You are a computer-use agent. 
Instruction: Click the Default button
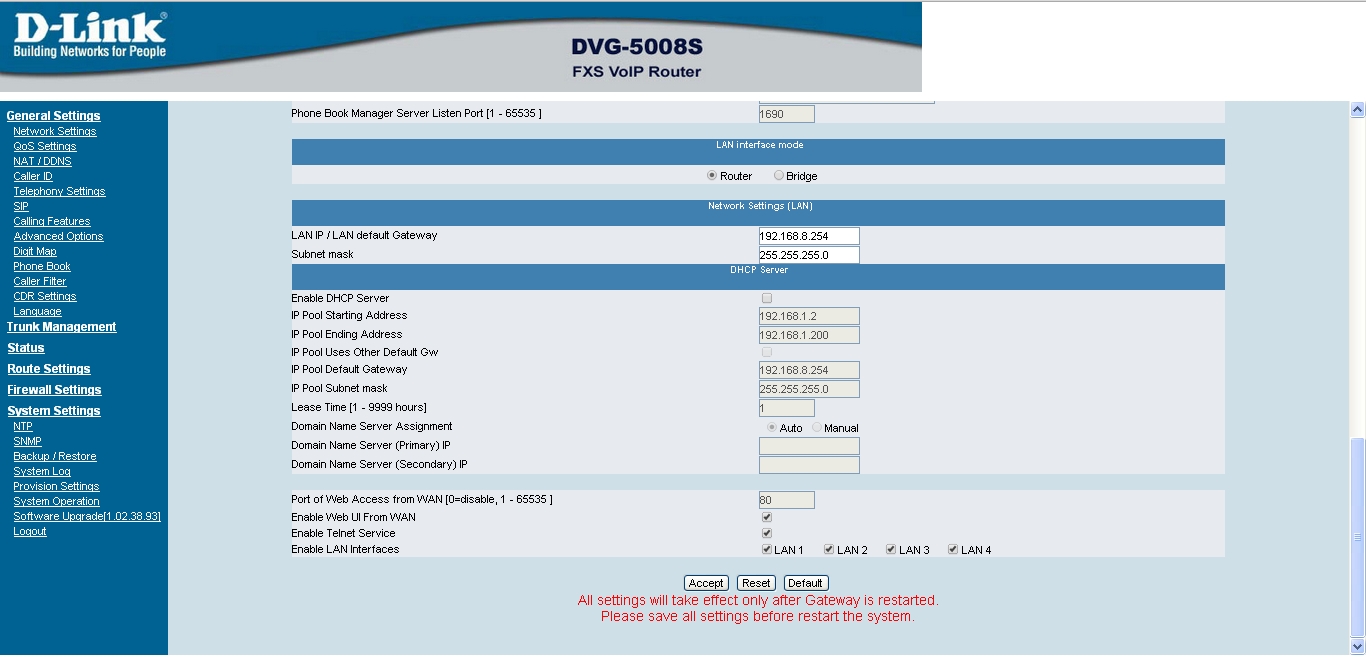[x=806, y=583]
